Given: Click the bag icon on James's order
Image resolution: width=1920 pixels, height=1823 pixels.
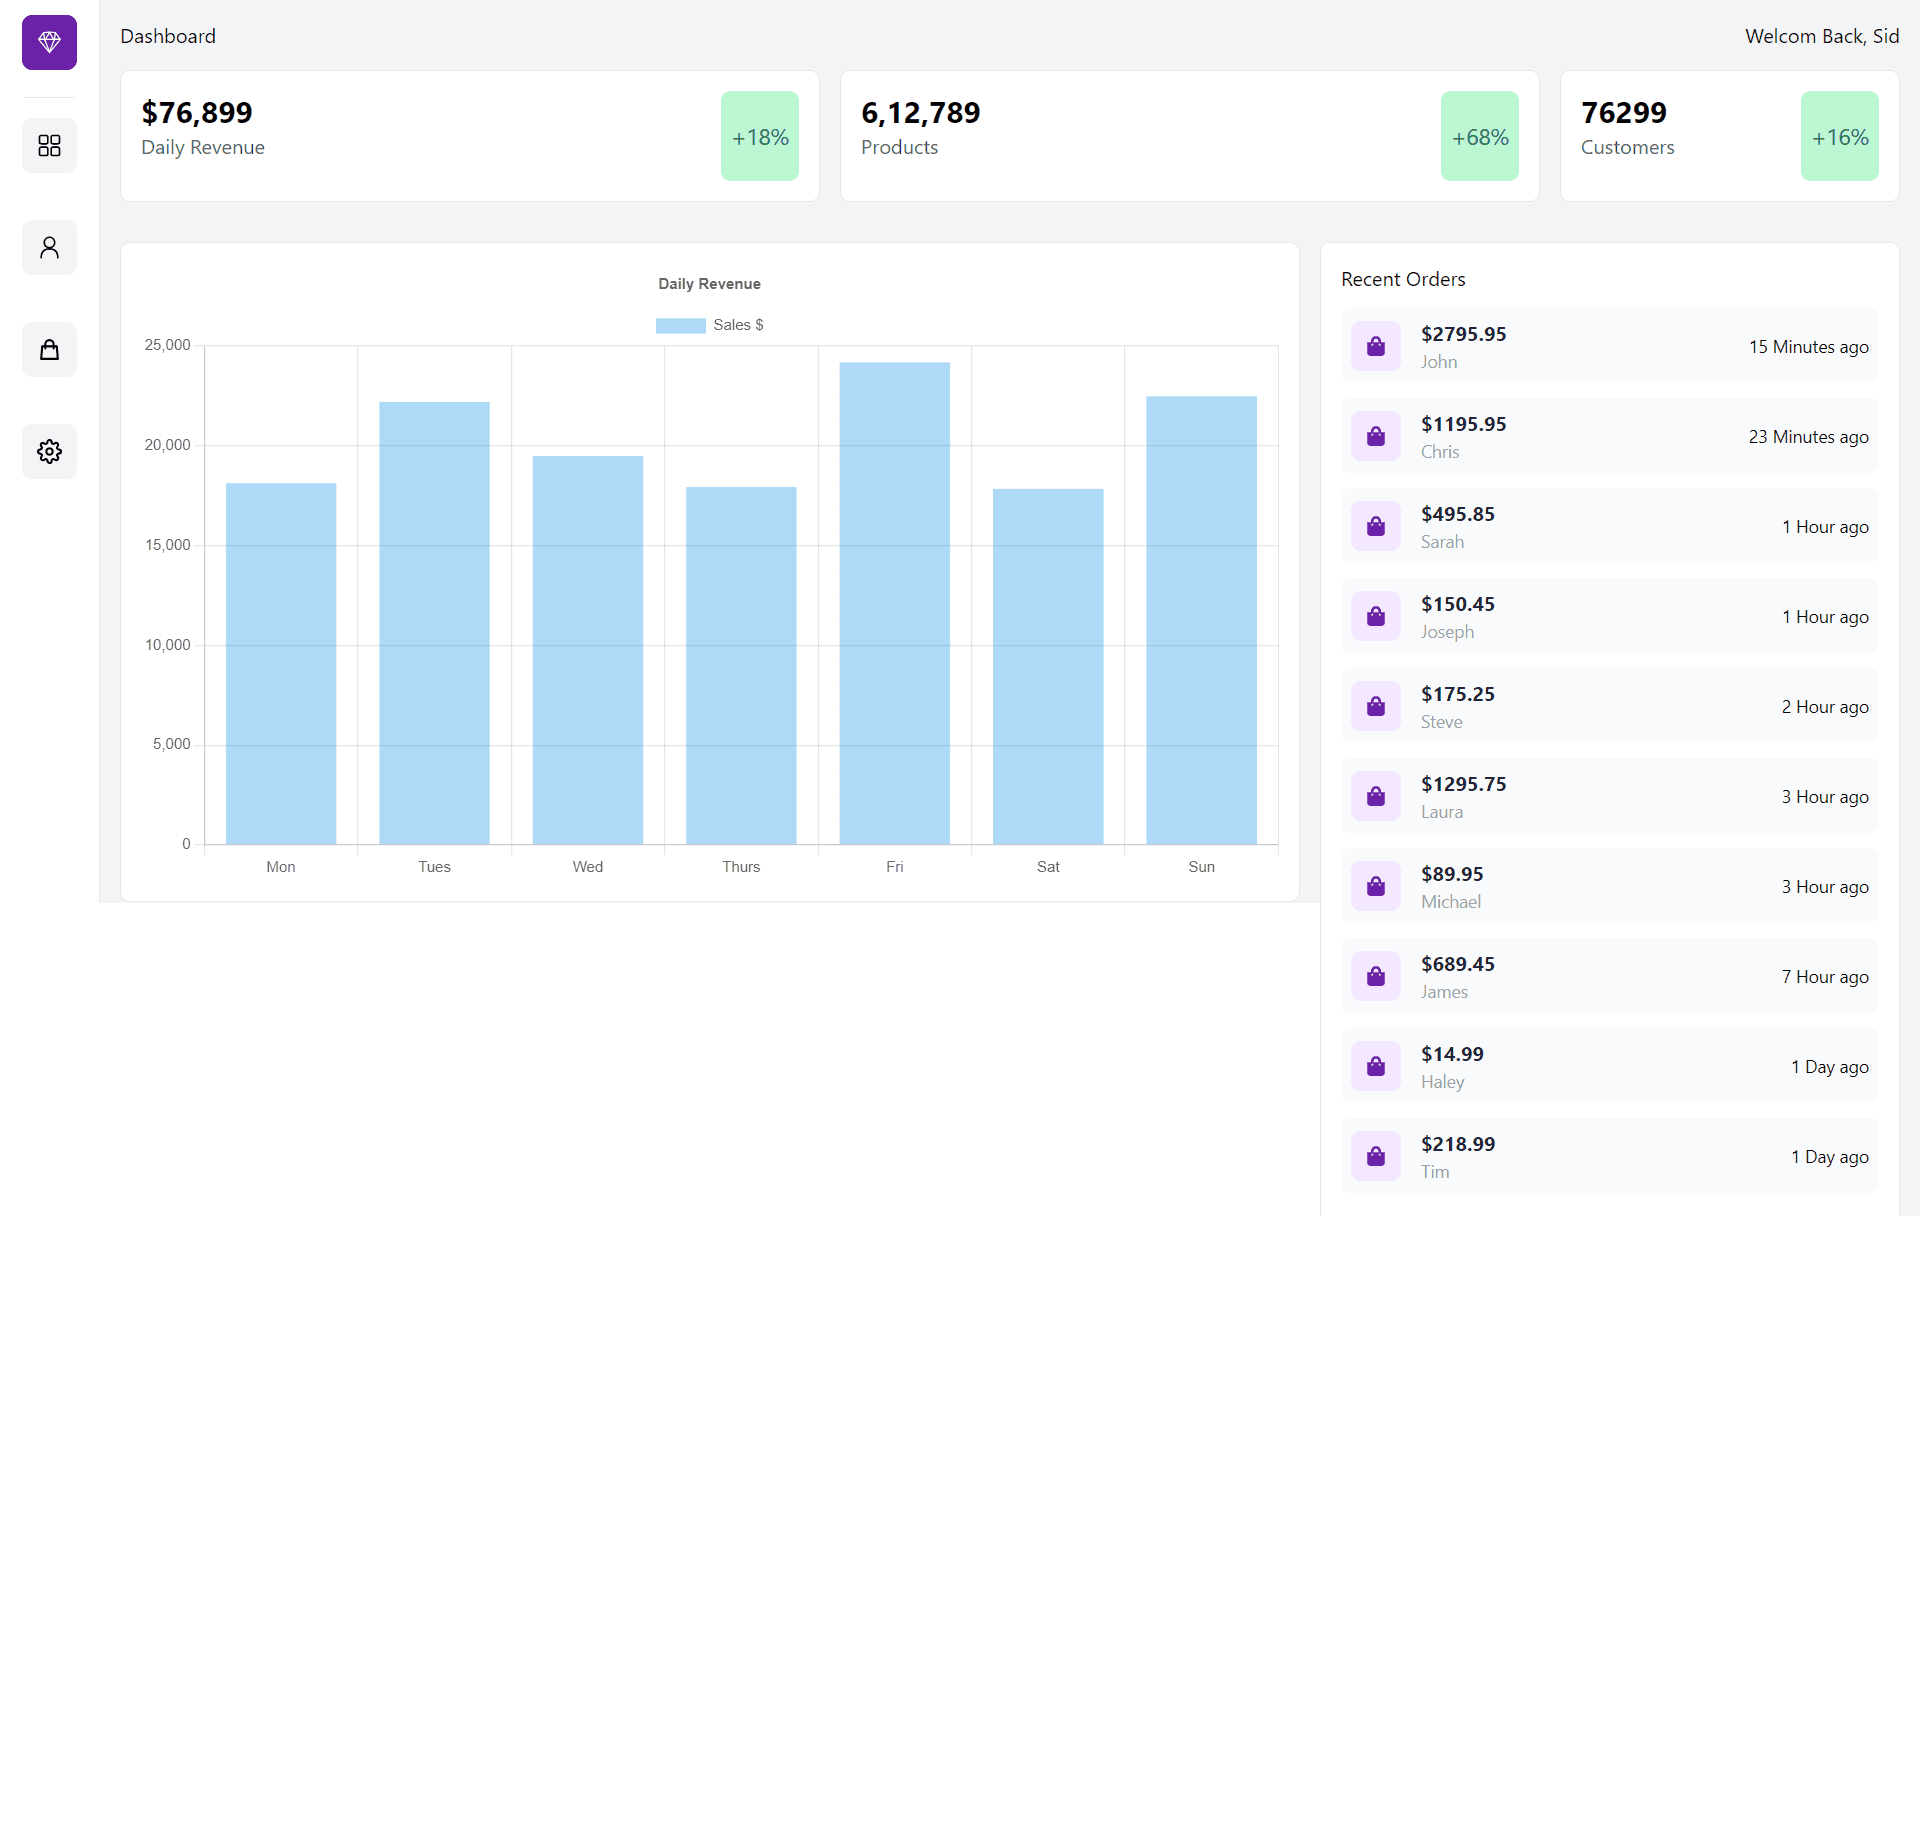Looking at the screenshot, I should (1376, 976).
